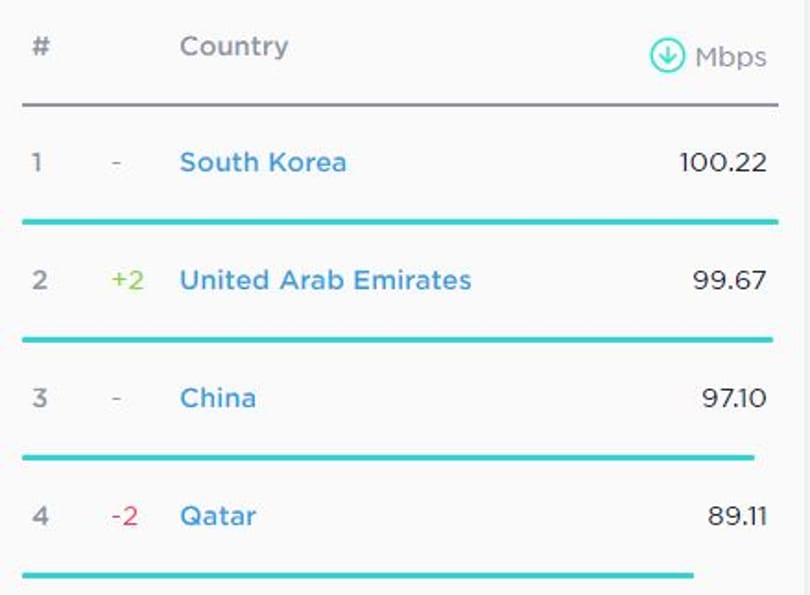The width and height of the screenshot is (810, 595).
Task: Click the download arrow icon beside Mbps
Action: [x=667, y=55]
